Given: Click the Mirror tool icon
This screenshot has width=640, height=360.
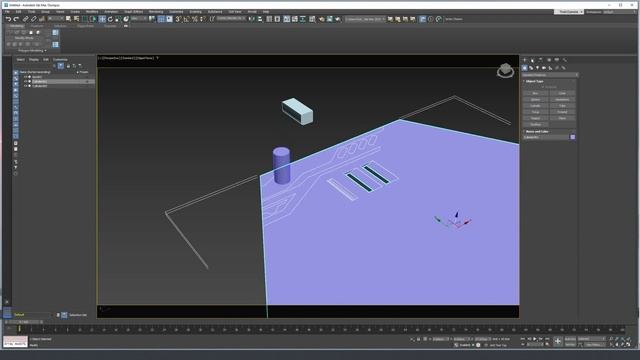Looking at the screenshot, I should 251,19.
